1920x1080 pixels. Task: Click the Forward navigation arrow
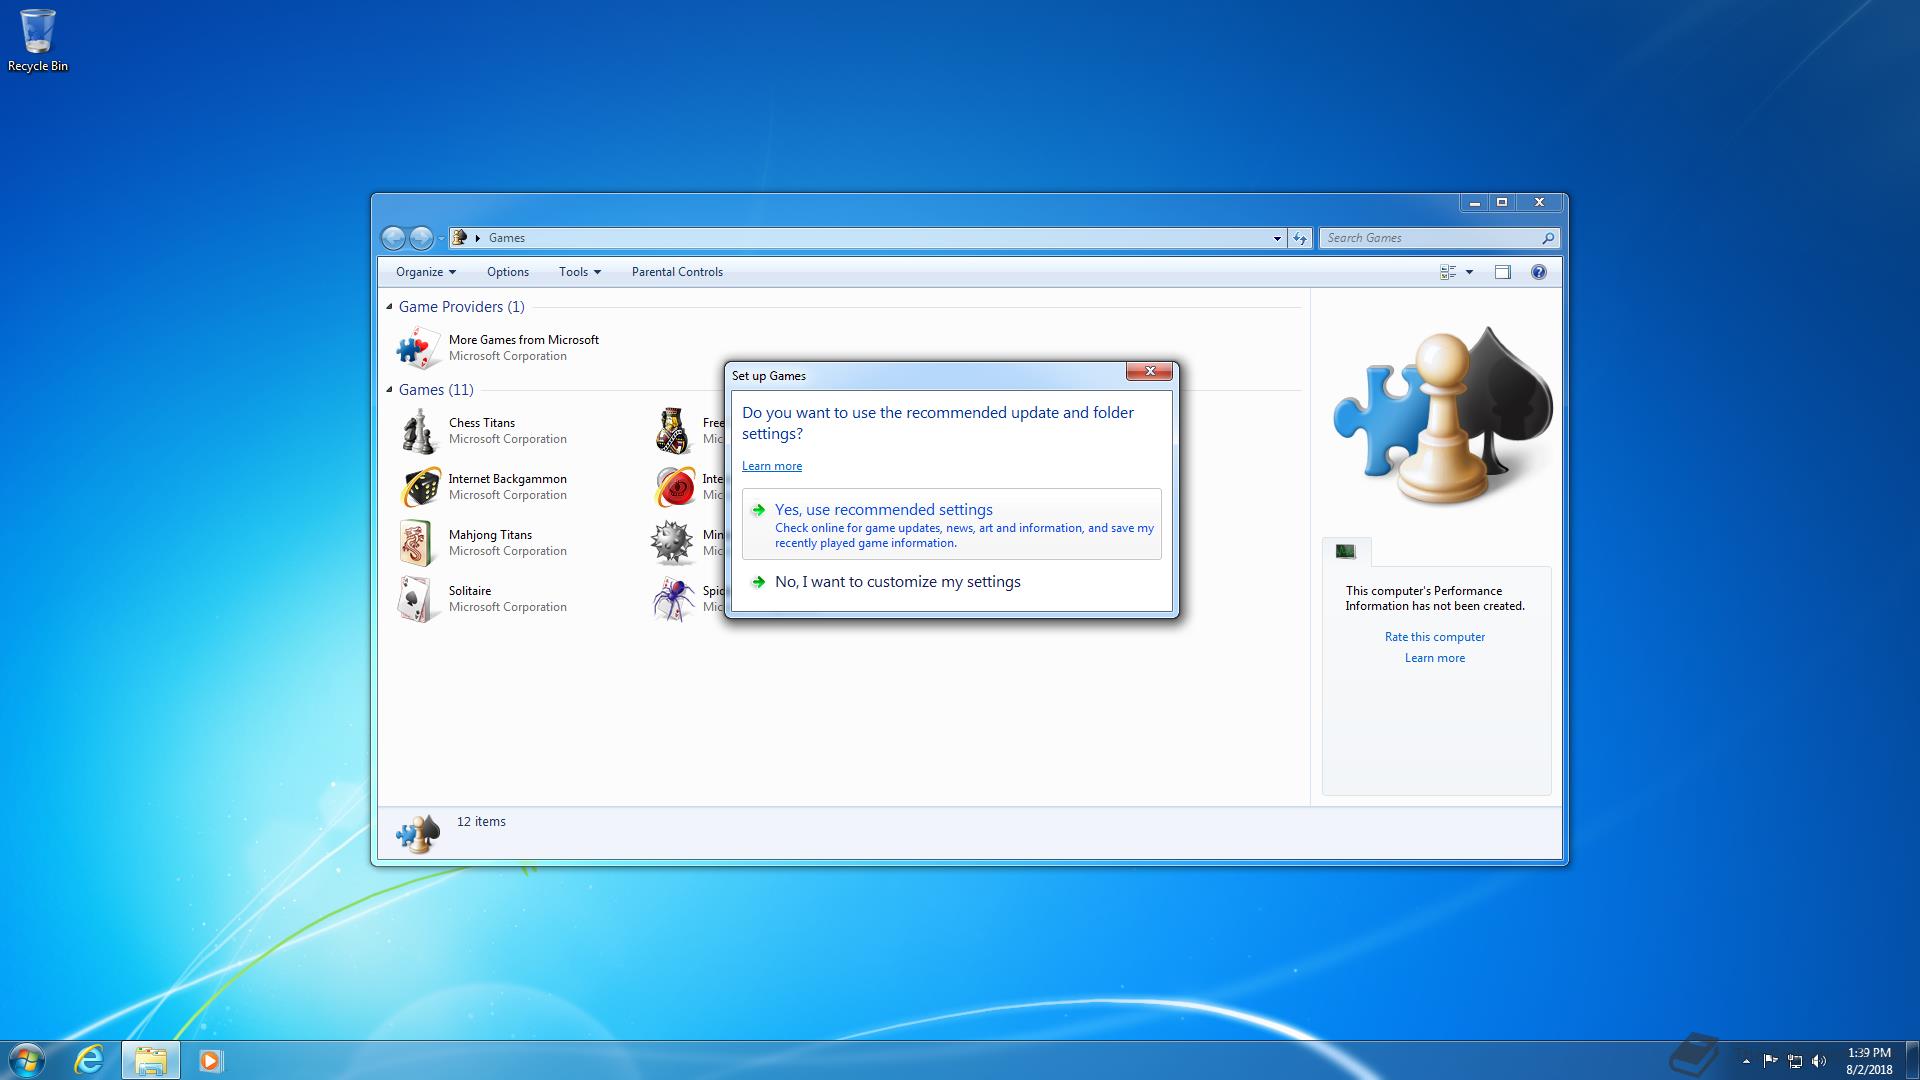[x=421, y=238]
